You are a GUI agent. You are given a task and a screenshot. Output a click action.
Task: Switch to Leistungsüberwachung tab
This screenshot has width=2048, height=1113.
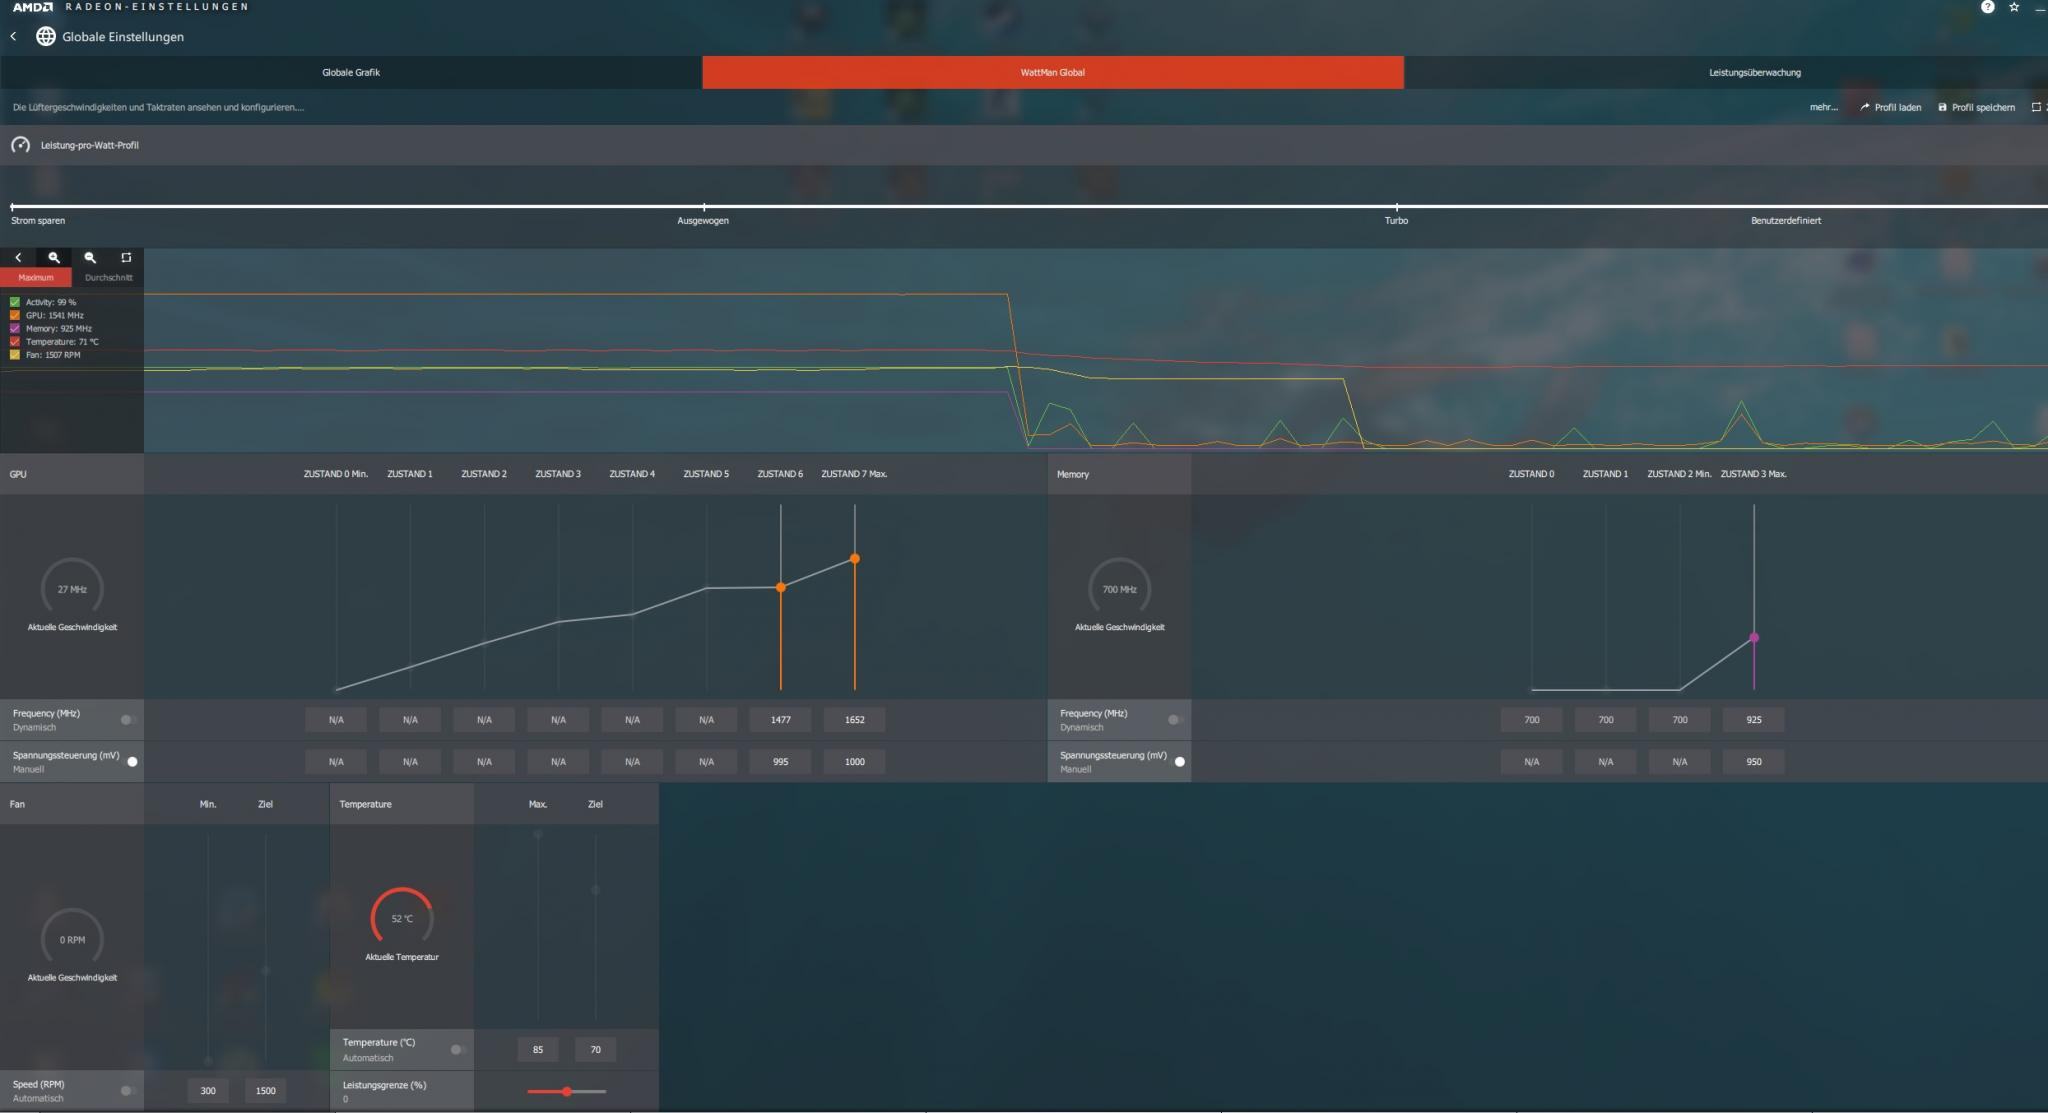tap(1754, 72)
